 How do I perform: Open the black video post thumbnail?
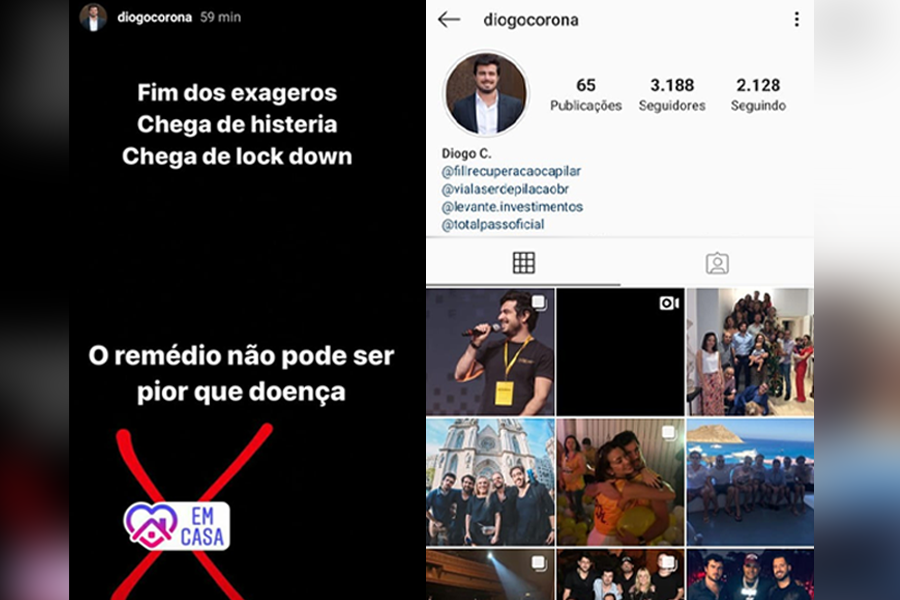coord(620,352)
